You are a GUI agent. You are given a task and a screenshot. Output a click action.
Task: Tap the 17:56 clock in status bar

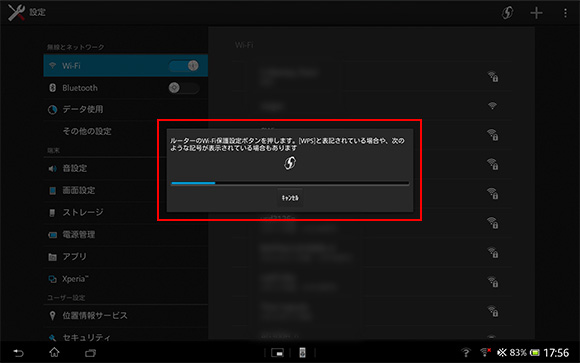tap(556, 353)
